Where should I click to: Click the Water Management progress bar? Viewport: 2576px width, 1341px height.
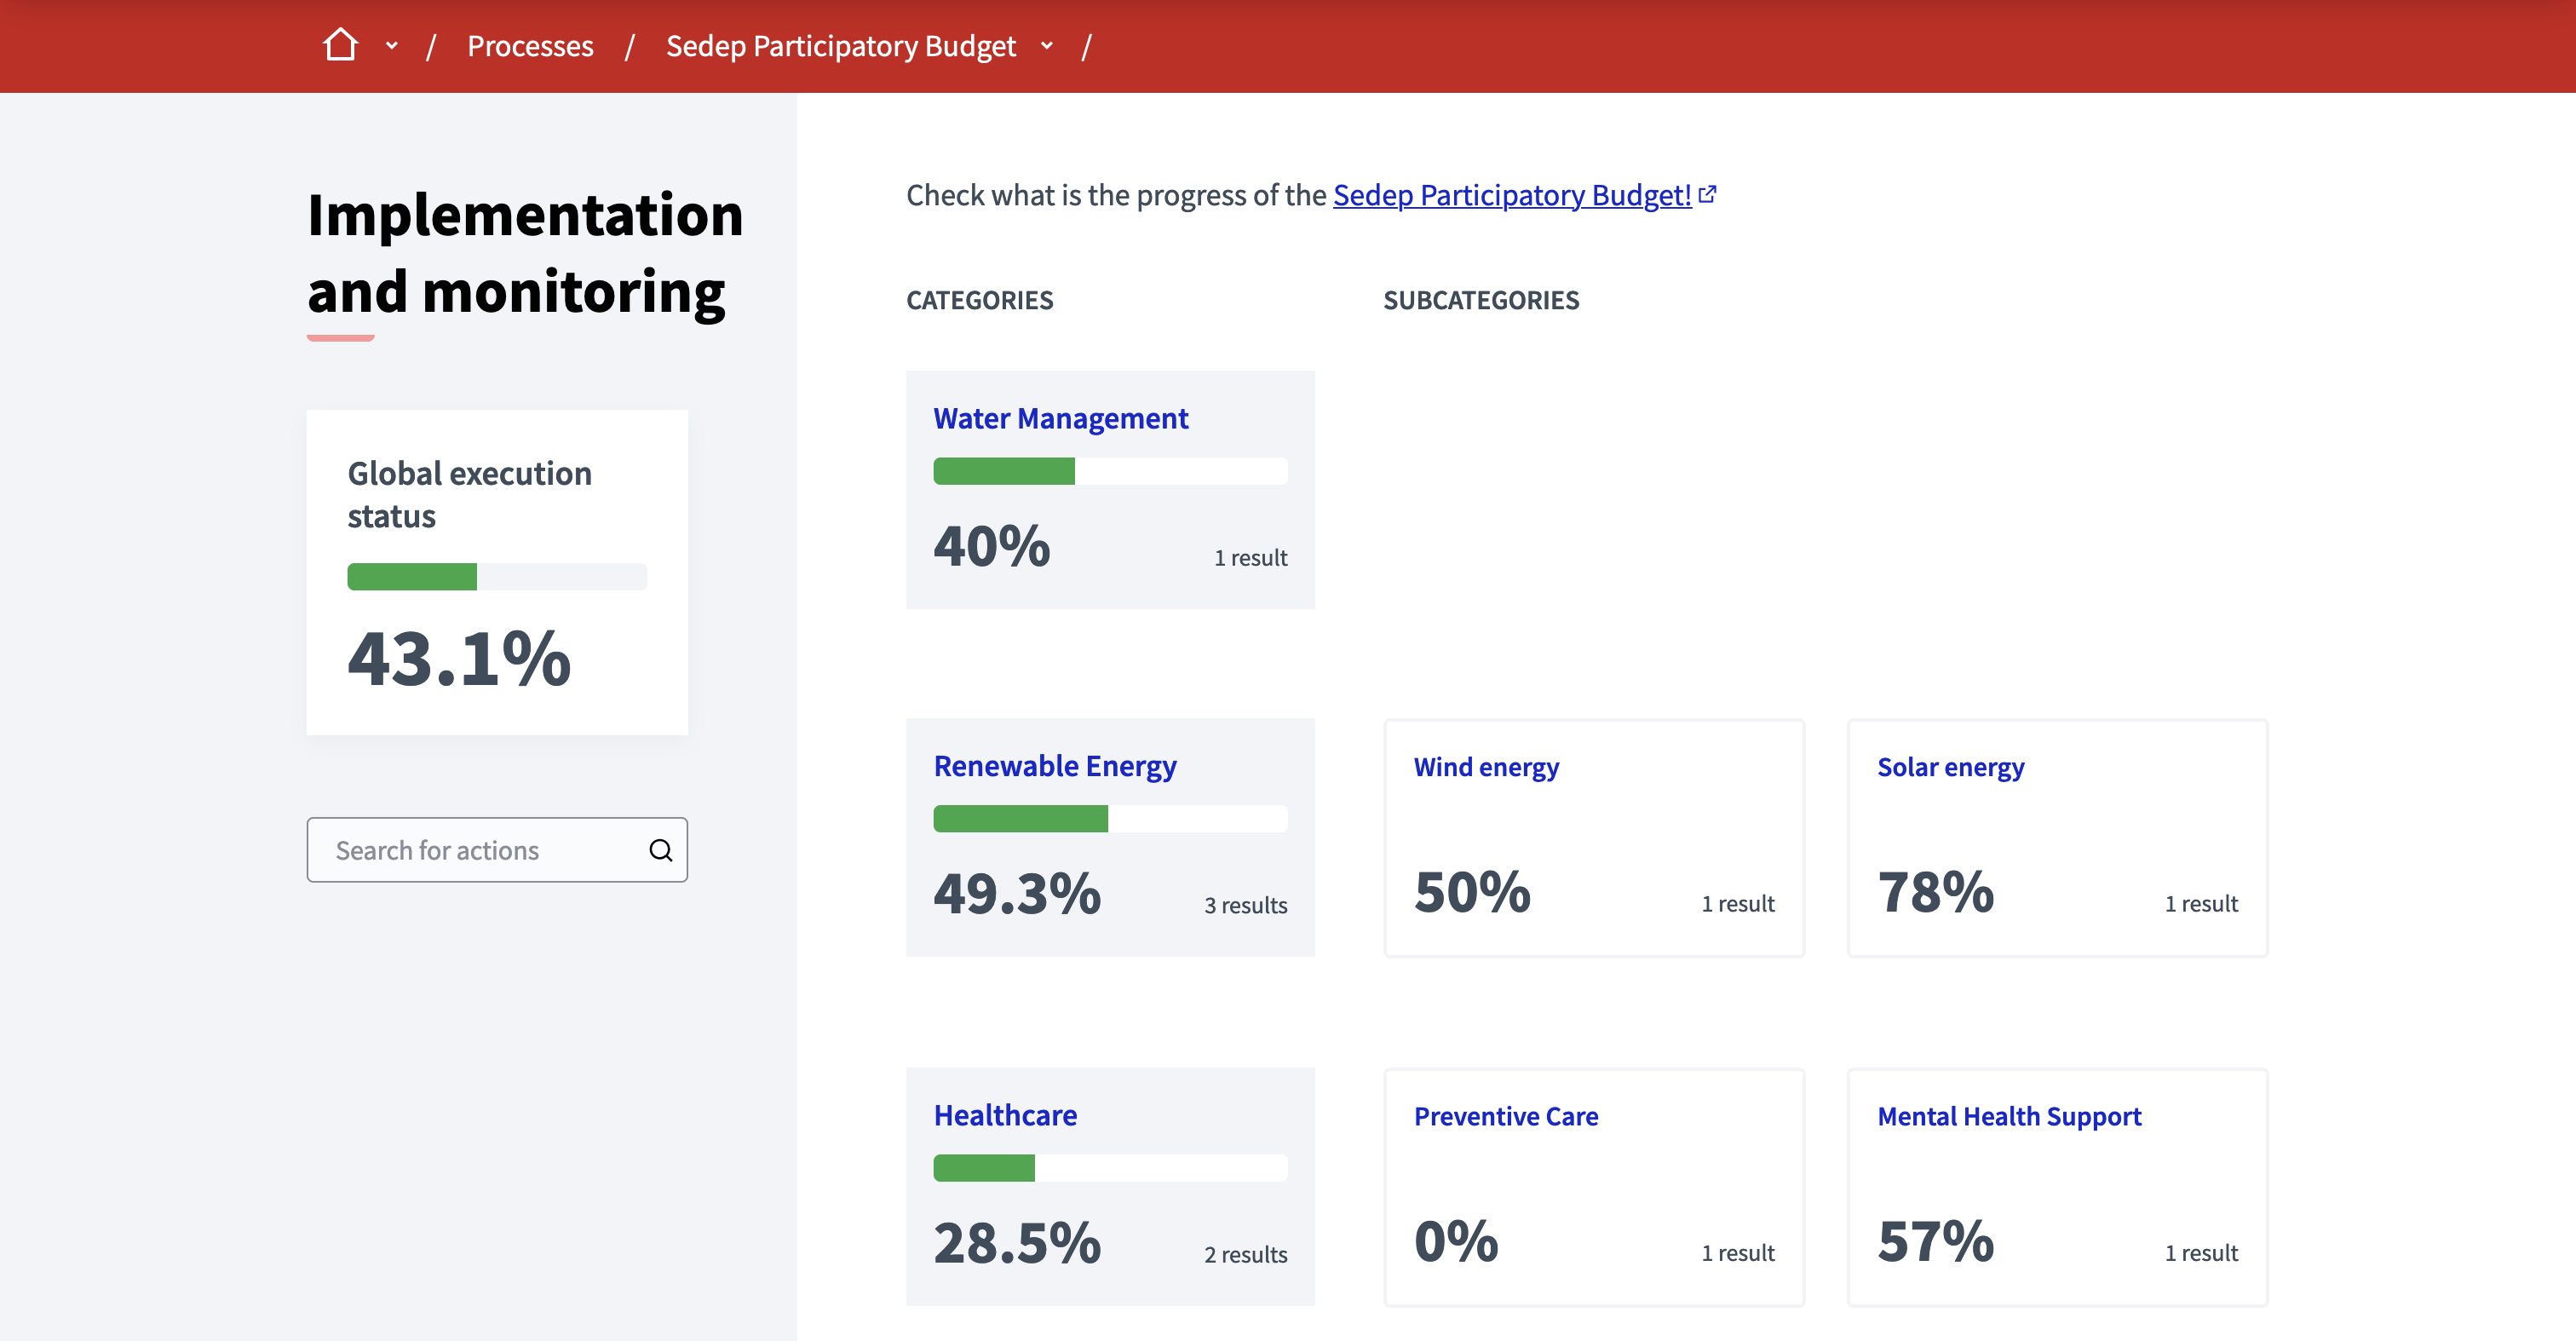1110,471
